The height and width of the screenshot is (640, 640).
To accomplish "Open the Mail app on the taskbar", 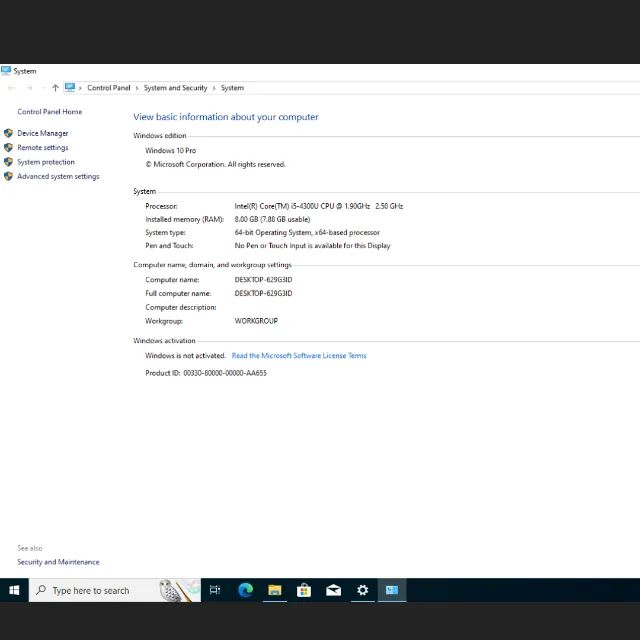I will click(x=333, y=590).
